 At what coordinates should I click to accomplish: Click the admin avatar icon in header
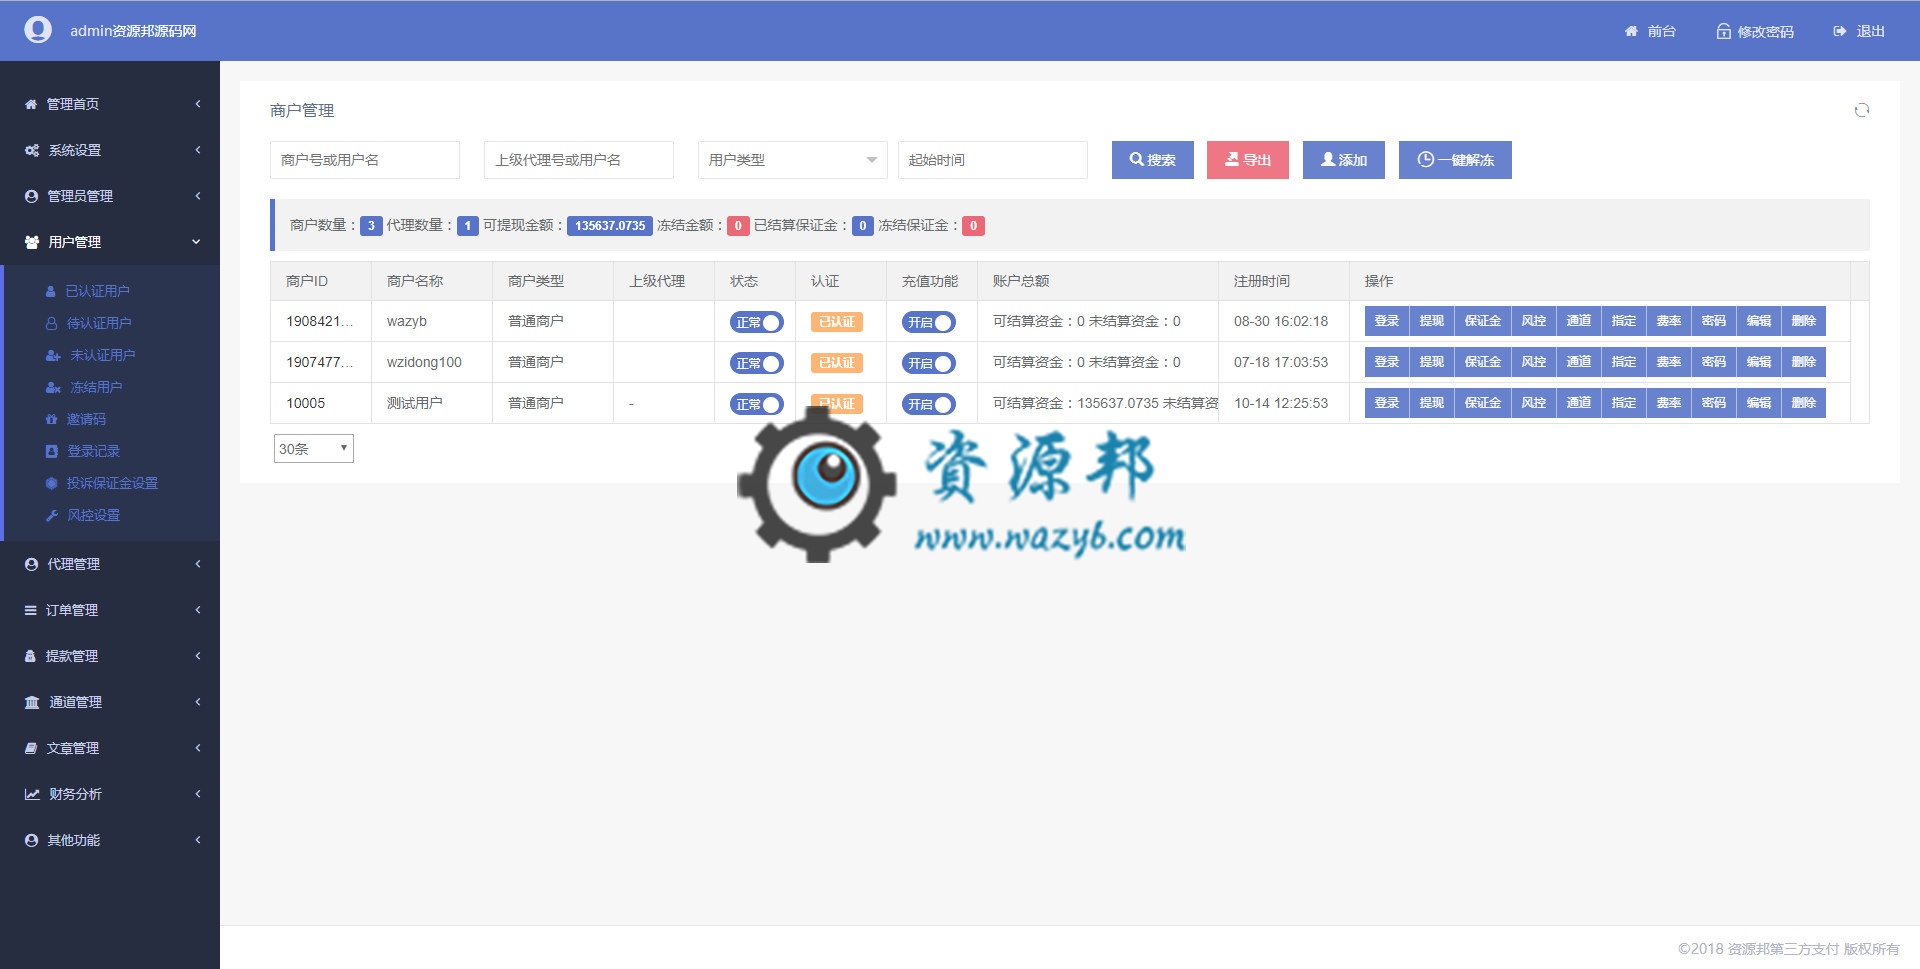[38, 30]
